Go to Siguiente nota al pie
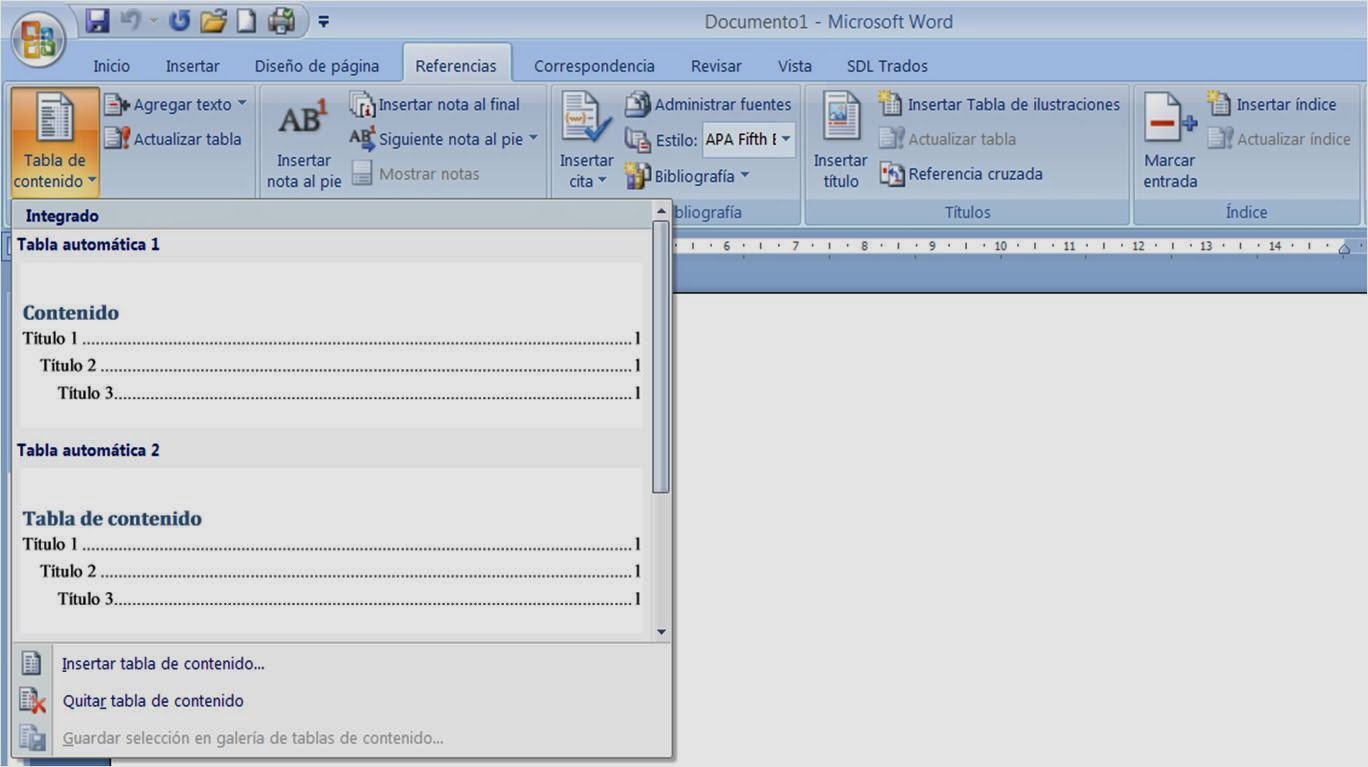Screen dimensions: 1368x767 (437, 139)
